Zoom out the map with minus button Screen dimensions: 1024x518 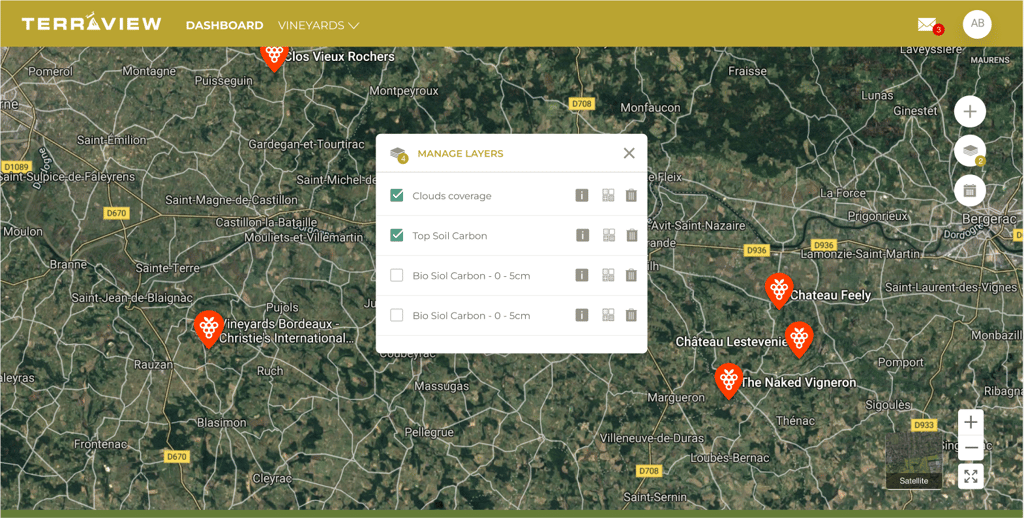[970, 448]
